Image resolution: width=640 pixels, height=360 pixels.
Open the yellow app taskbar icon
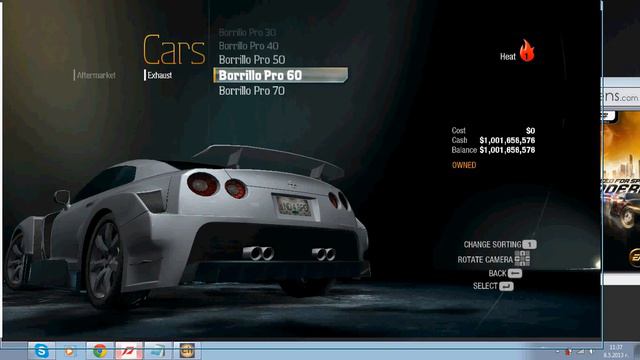click(187, 351)
